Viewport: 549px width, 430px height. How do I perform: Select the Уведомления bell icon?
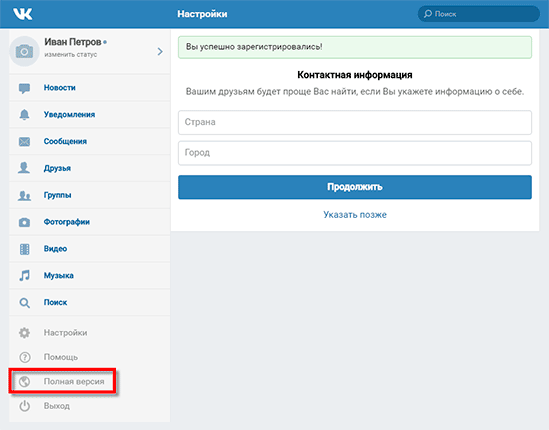click(x=24, y=115)
